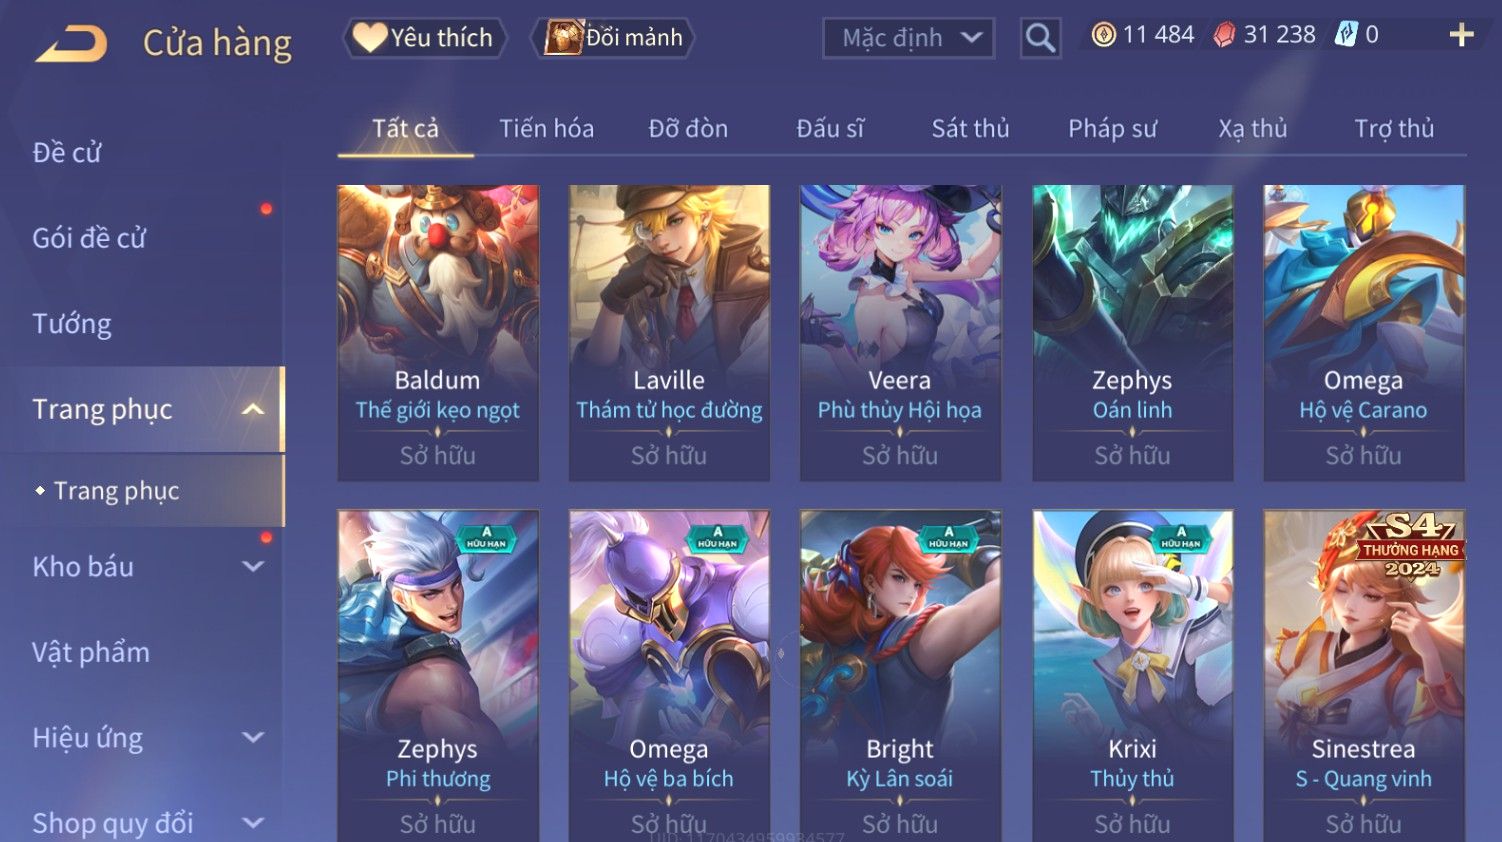Switch to the Sát thủ tab
The width and height of the screenshot is (1502, 842).
[970, 129]
